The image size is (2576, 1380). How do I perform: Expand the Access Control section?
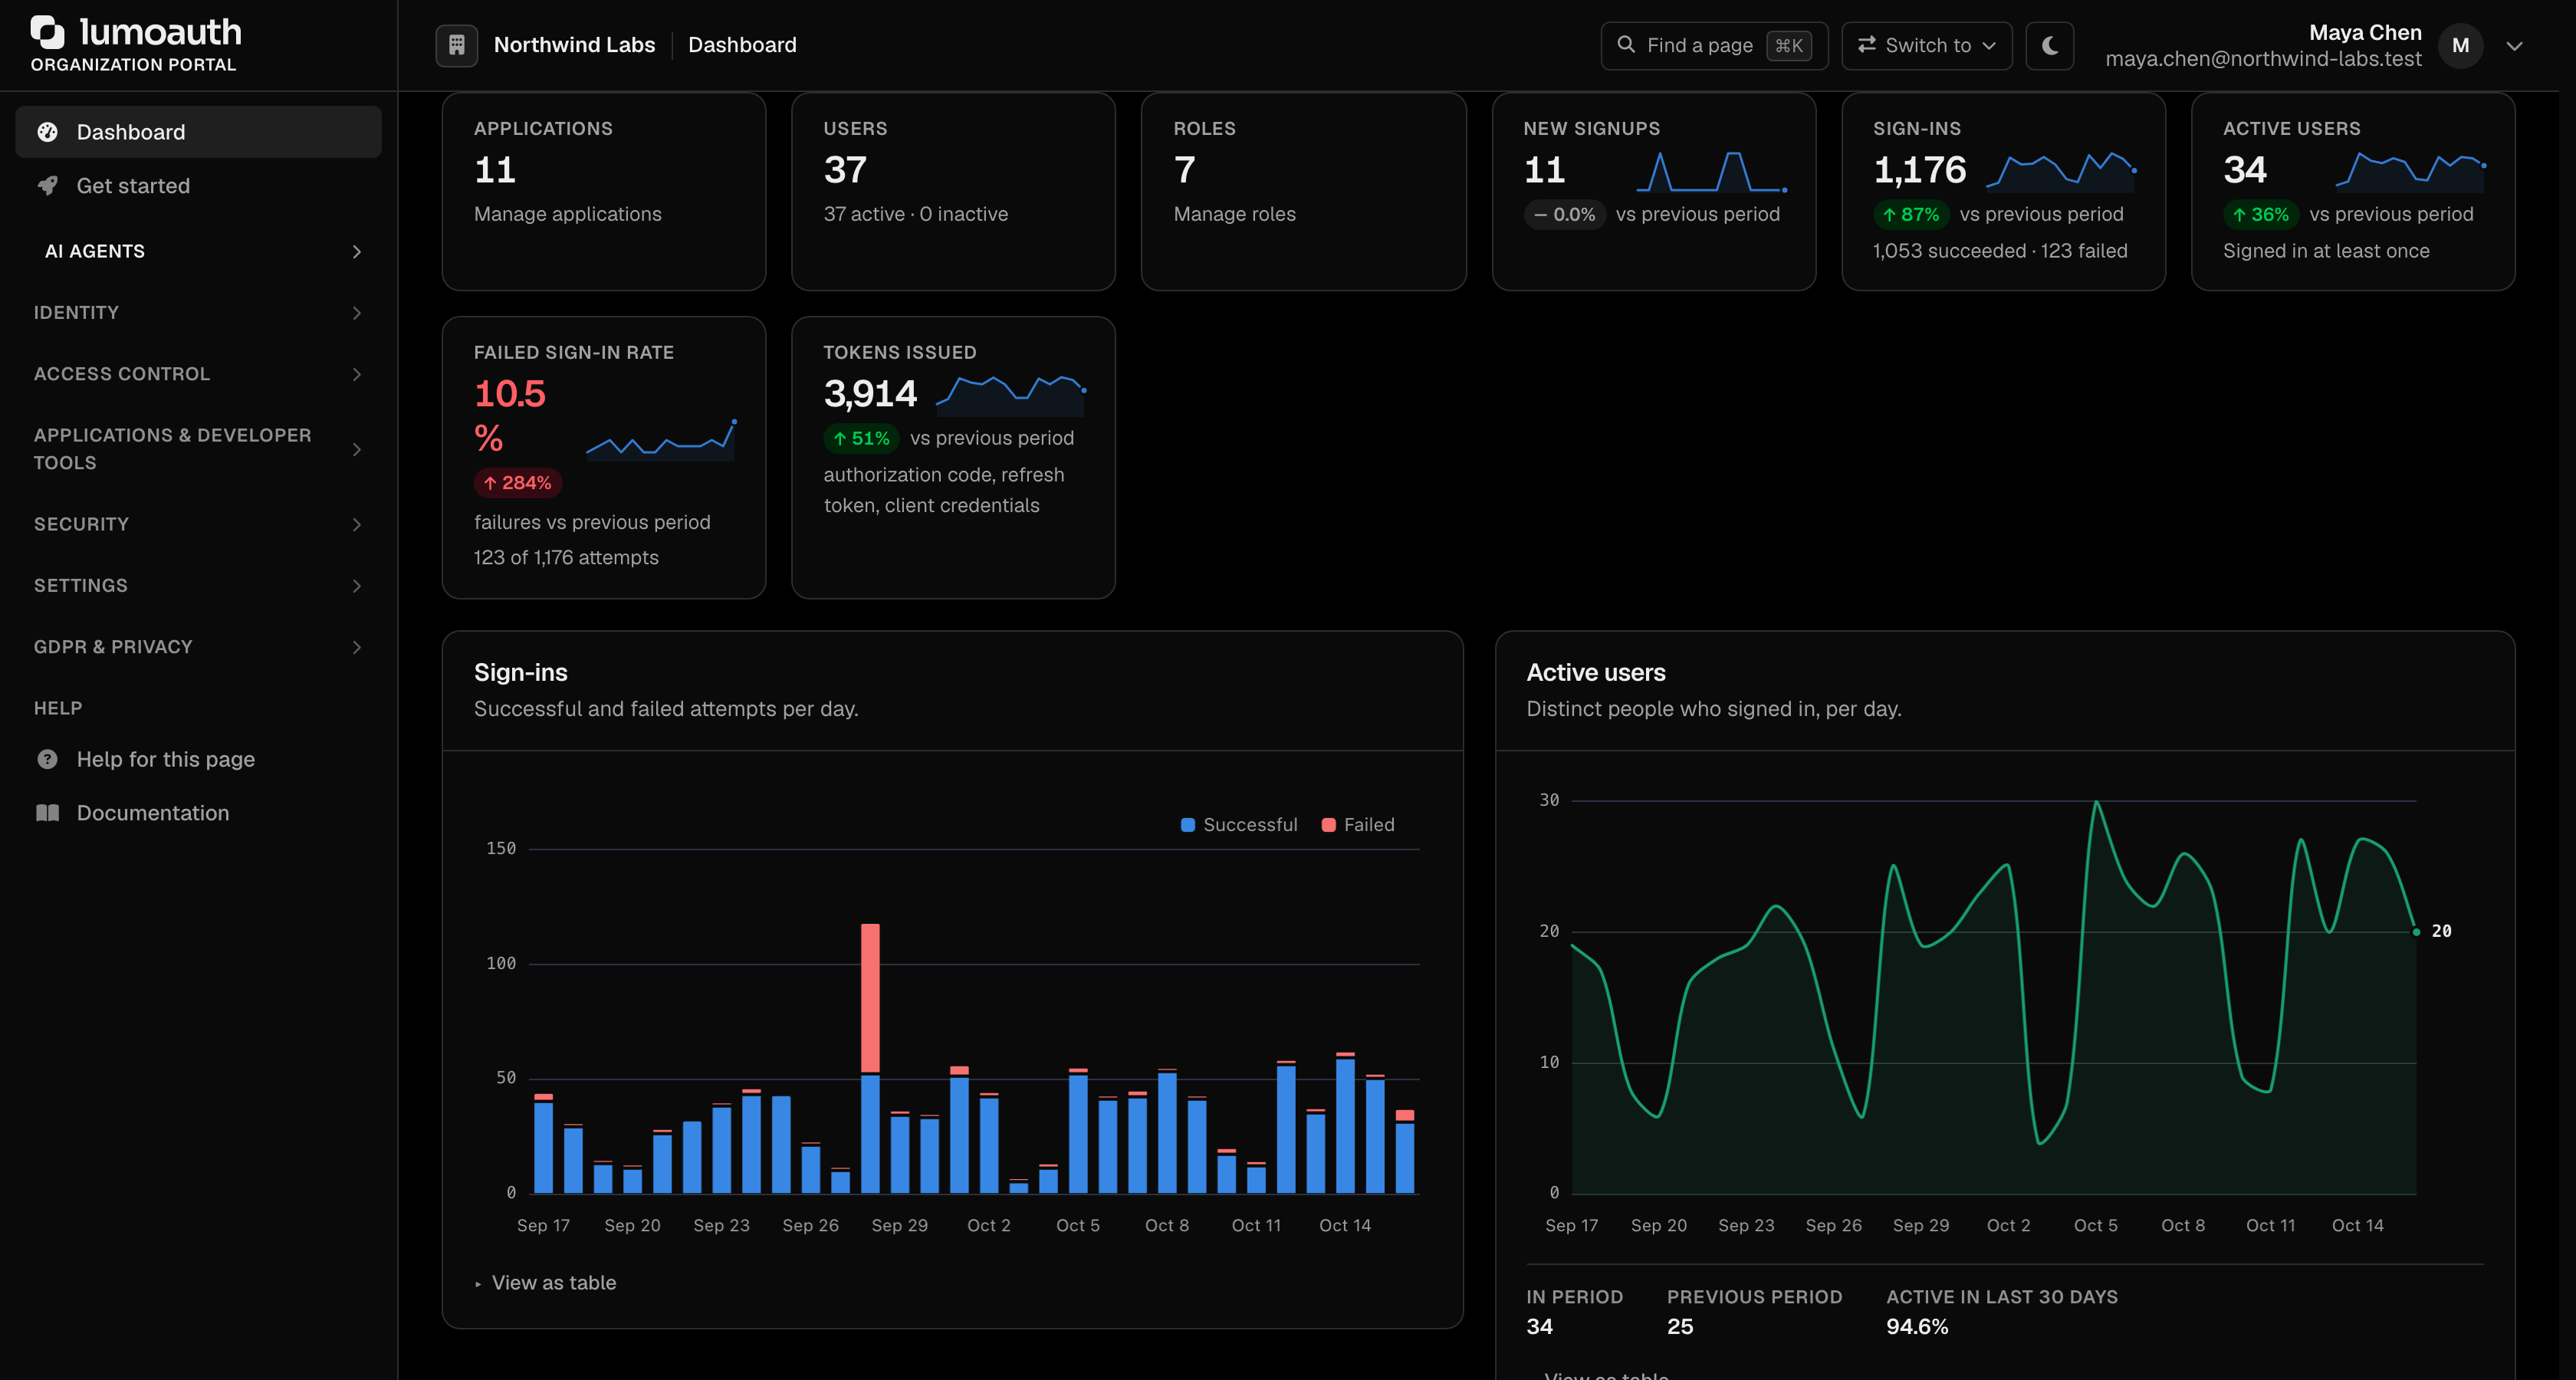coord(199,374)
